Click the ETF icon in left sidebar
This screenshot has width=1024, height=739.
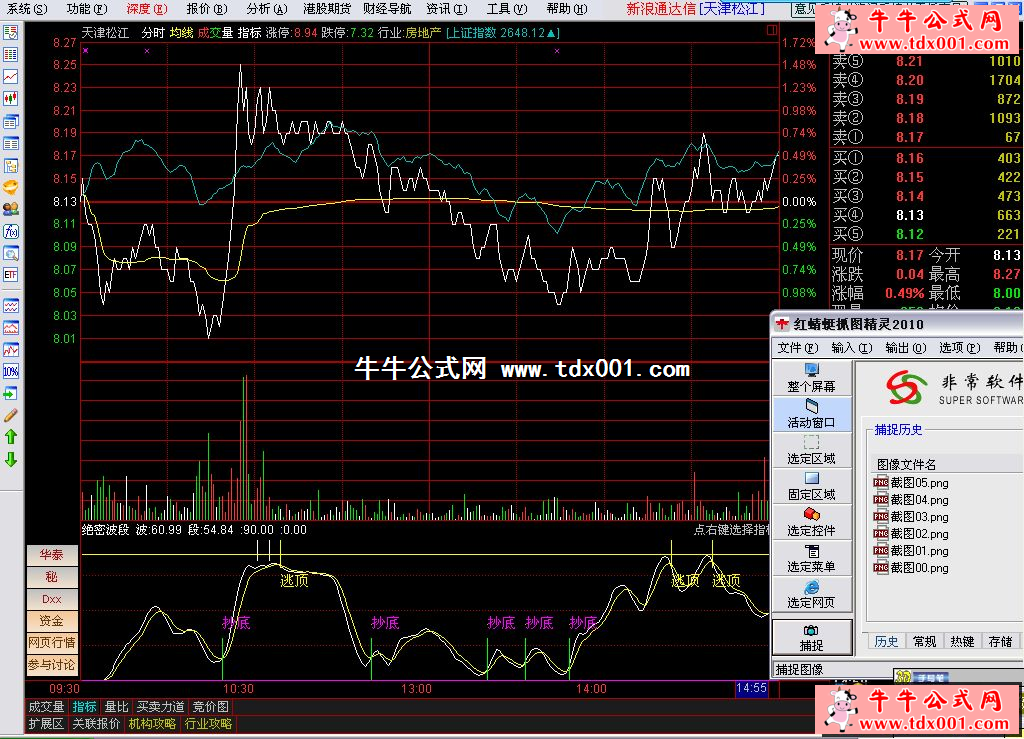(x=10, y=275)
